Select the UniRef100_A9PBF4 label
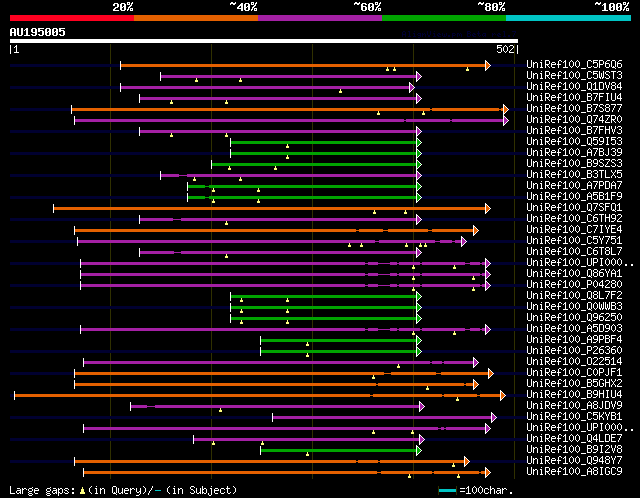 574,340
